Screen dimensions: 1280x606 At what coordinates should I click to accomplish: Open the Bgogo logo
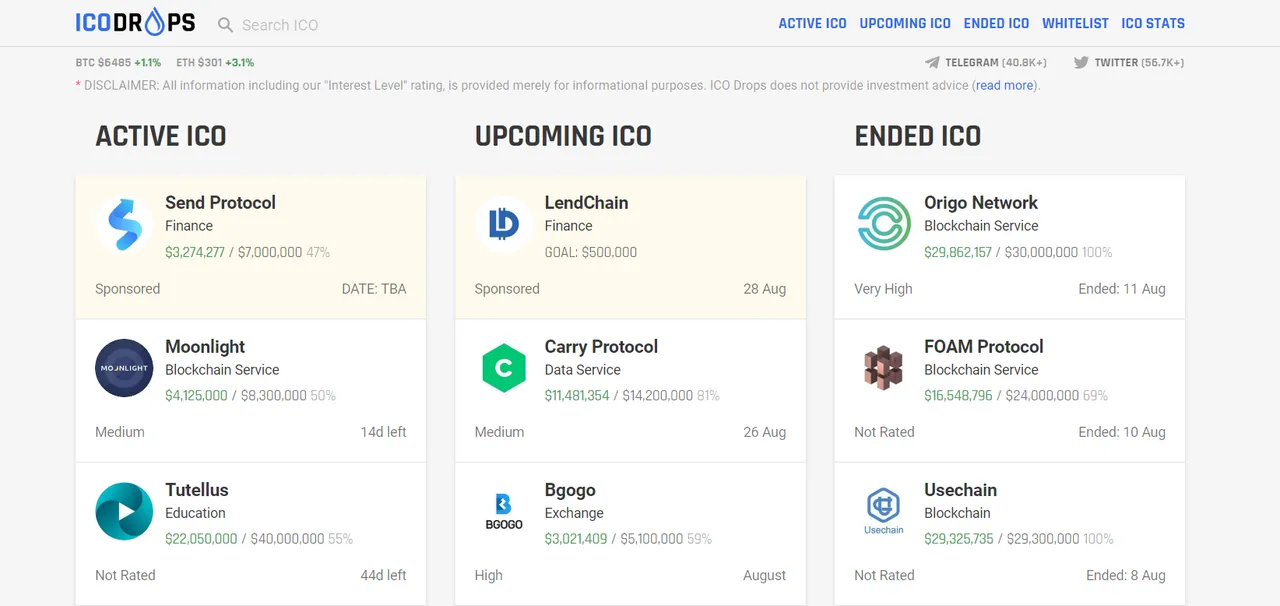(504, 511)
